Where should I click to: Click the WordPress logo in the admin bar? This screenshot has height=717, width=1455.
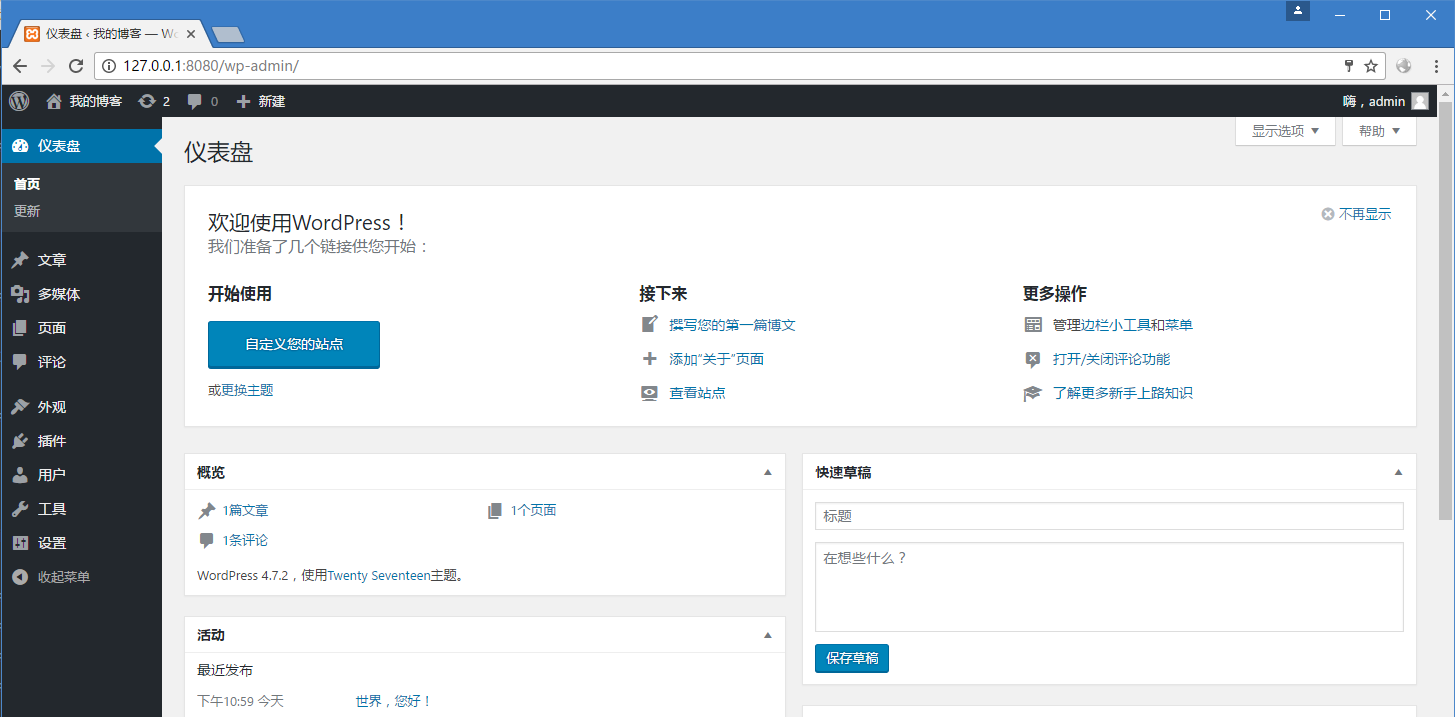(x=18, y=101)
